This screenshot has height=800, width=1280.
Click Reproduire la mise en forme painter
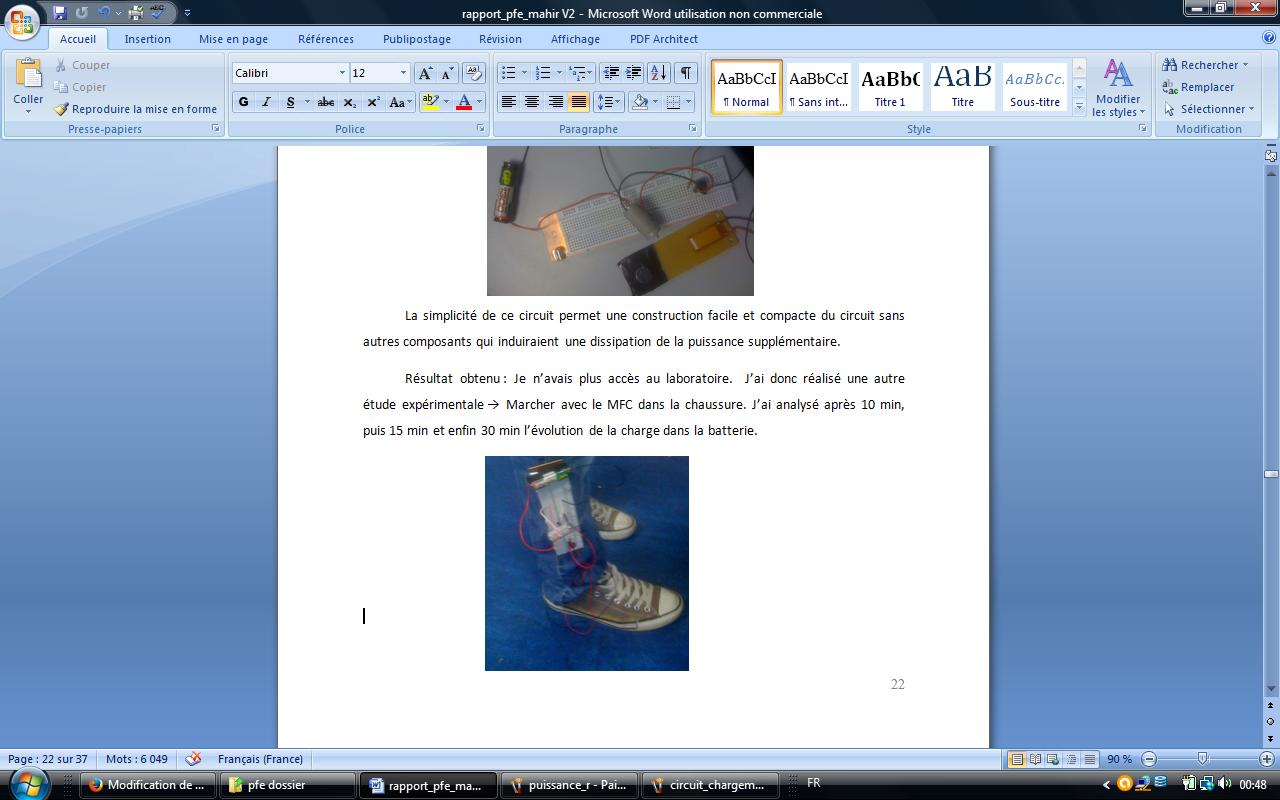tap(135, 109)
